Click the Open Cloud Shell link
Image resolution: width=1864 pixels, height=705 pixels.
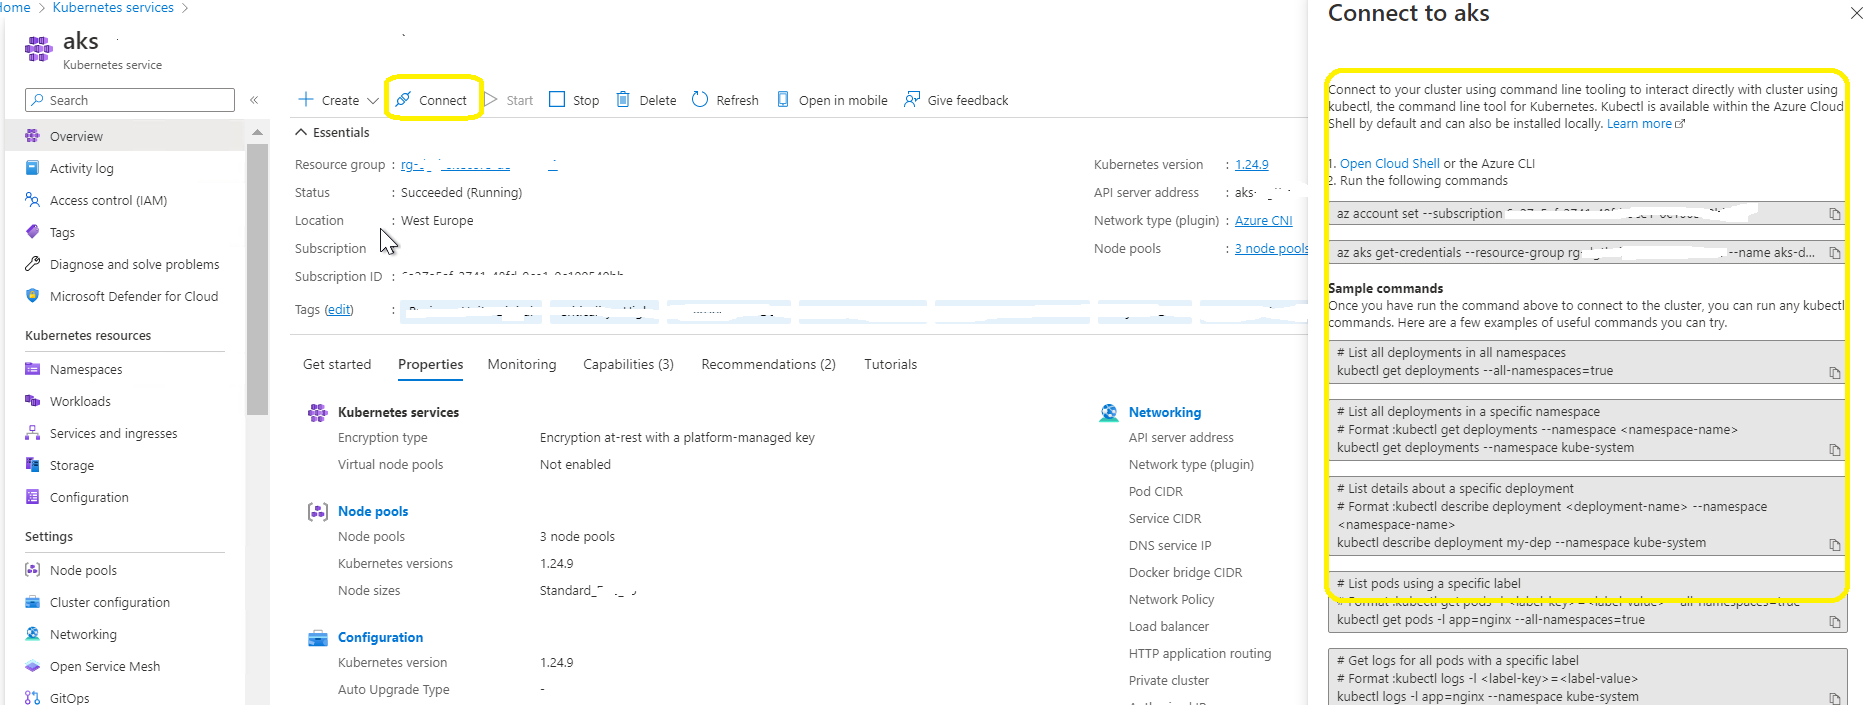coord(1389,163)
